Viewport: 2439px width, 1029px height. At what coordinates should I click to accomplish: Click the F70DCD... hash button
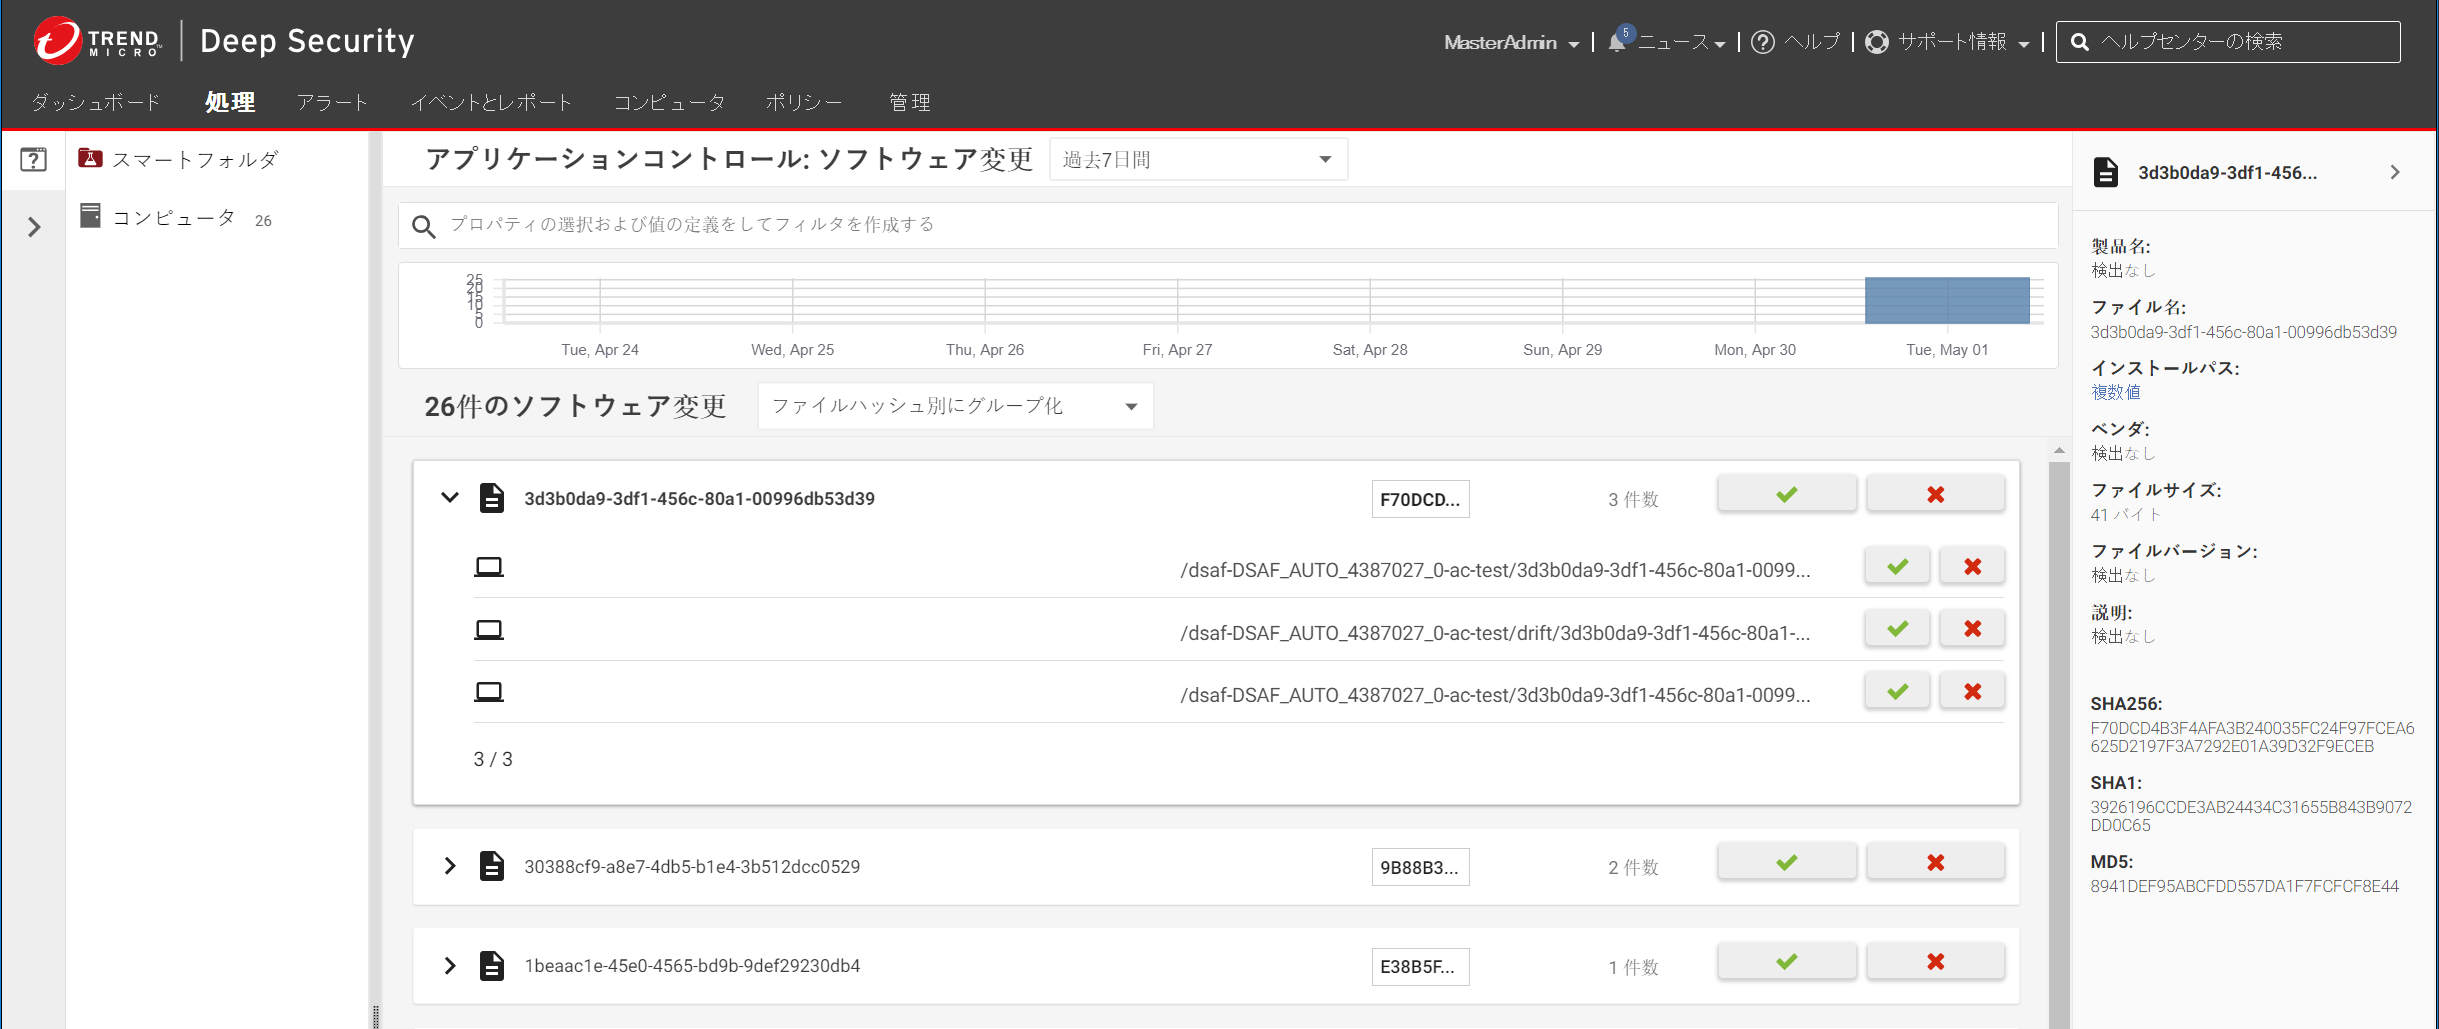point(1420,500)
